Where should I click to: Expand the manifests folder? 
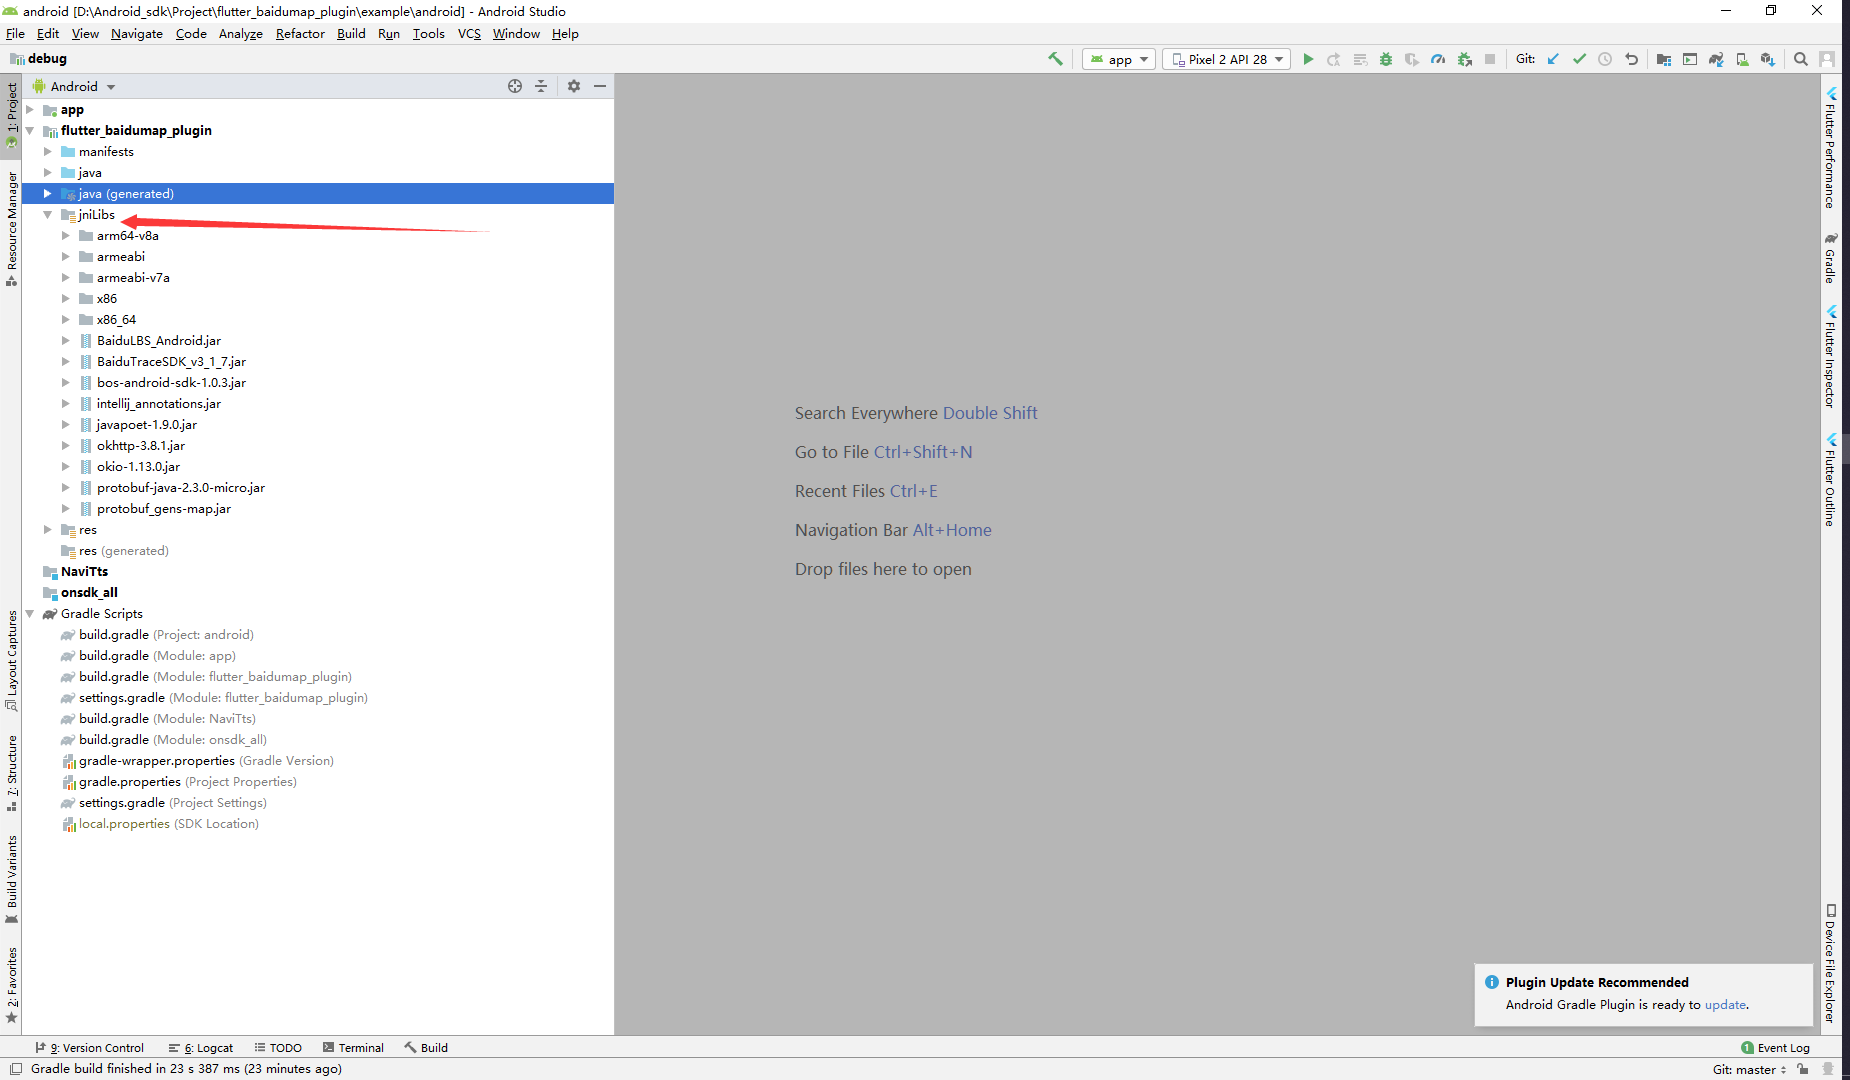pyautogui.click(x=48, y=152)
